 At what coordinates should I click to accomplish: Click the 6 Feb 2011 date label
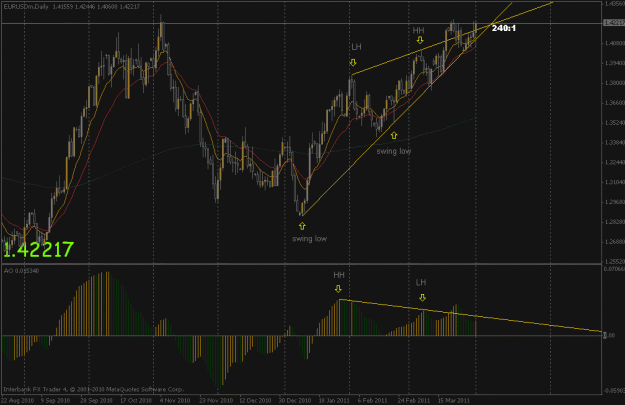[372, 400]
